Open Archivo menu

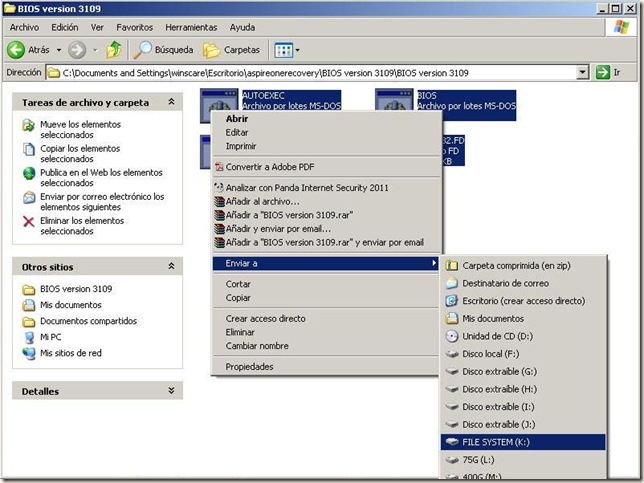tap(24, 28)
